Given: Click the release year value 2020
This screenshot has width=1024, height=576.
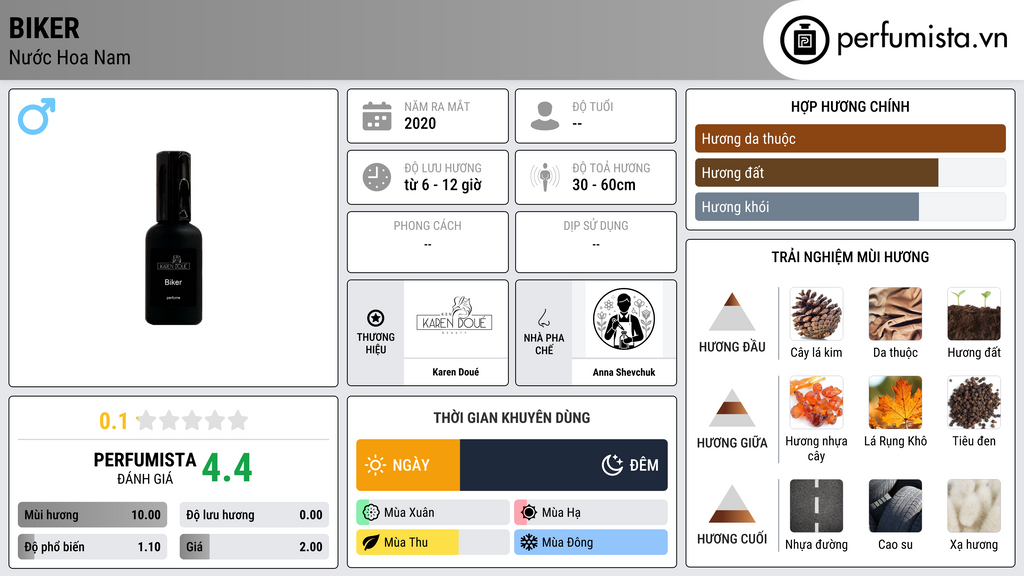Looking at the screenshot, I should 420,123.
